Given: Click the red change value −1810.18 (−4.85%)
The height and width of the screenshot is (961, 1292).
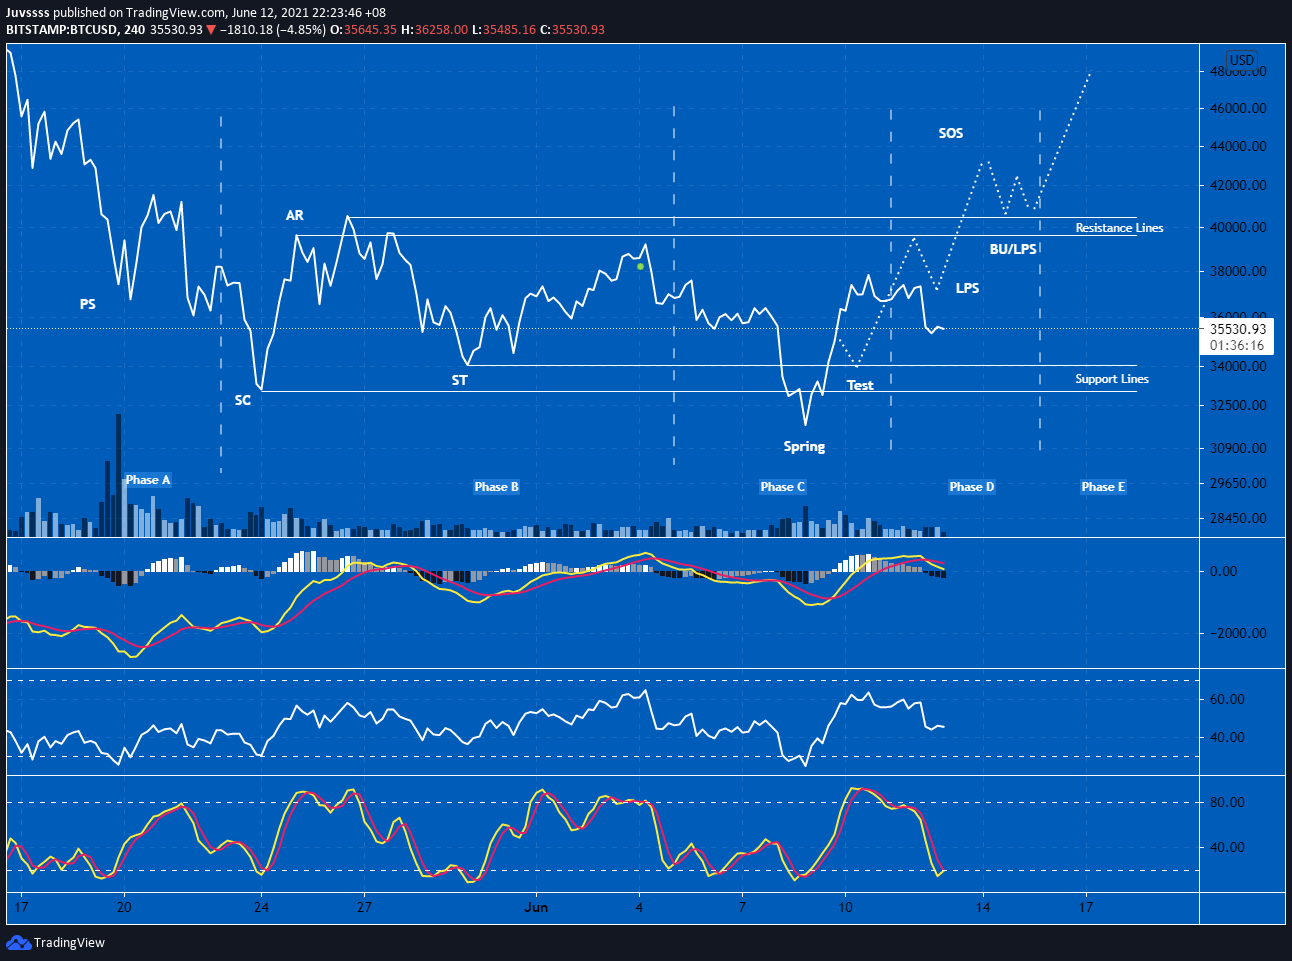Looking at the screenshot, I should click(x=272, y=29).
